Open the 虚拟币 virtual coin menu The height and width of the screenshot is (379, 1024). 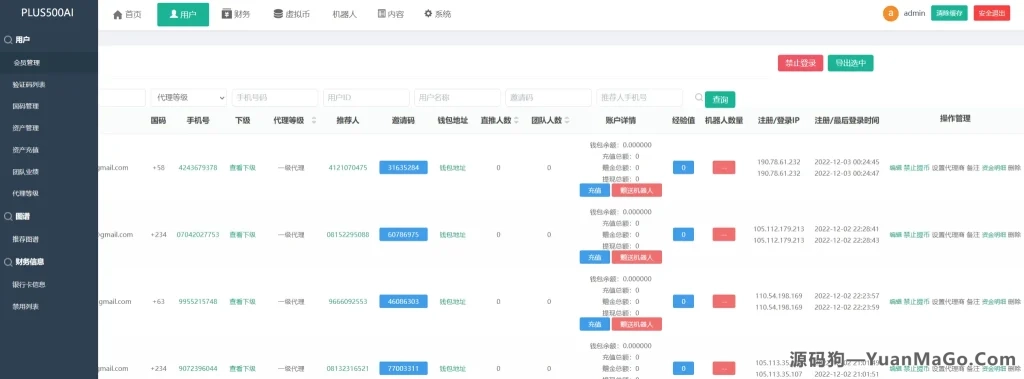[291, 14]
